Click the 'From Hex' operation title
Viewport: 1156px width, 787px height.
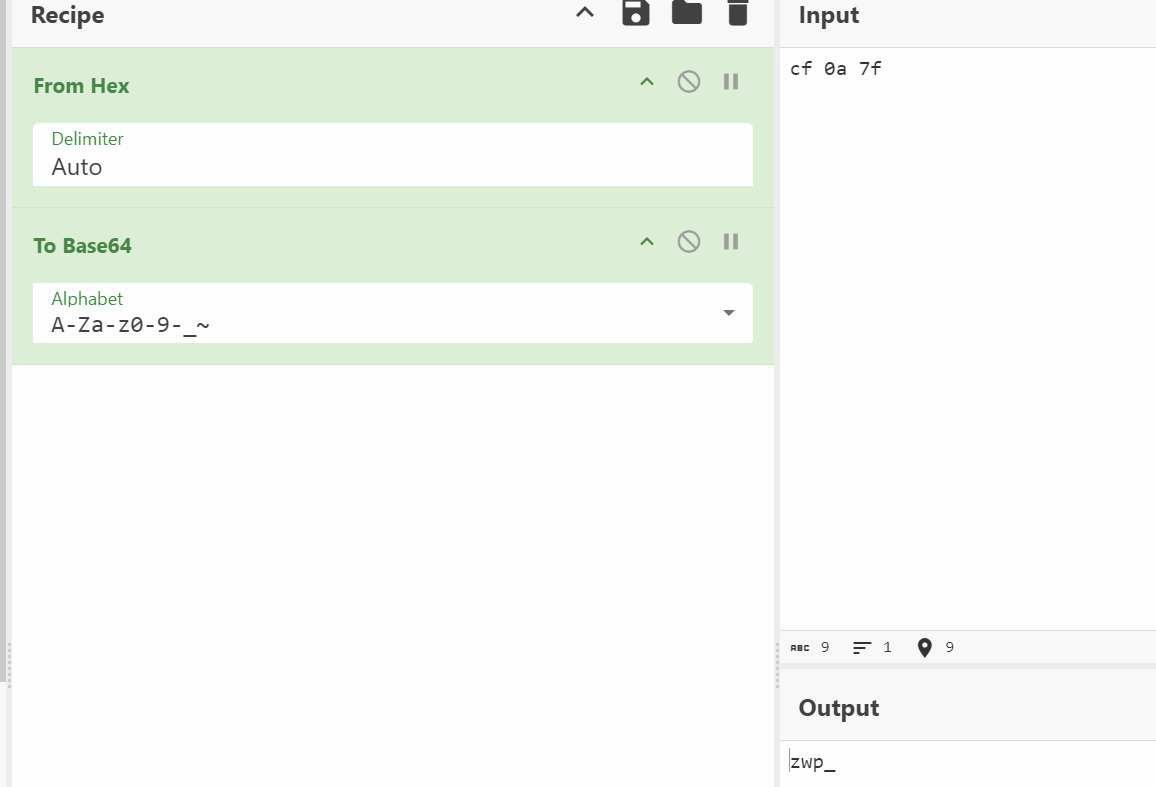(81, 86)
